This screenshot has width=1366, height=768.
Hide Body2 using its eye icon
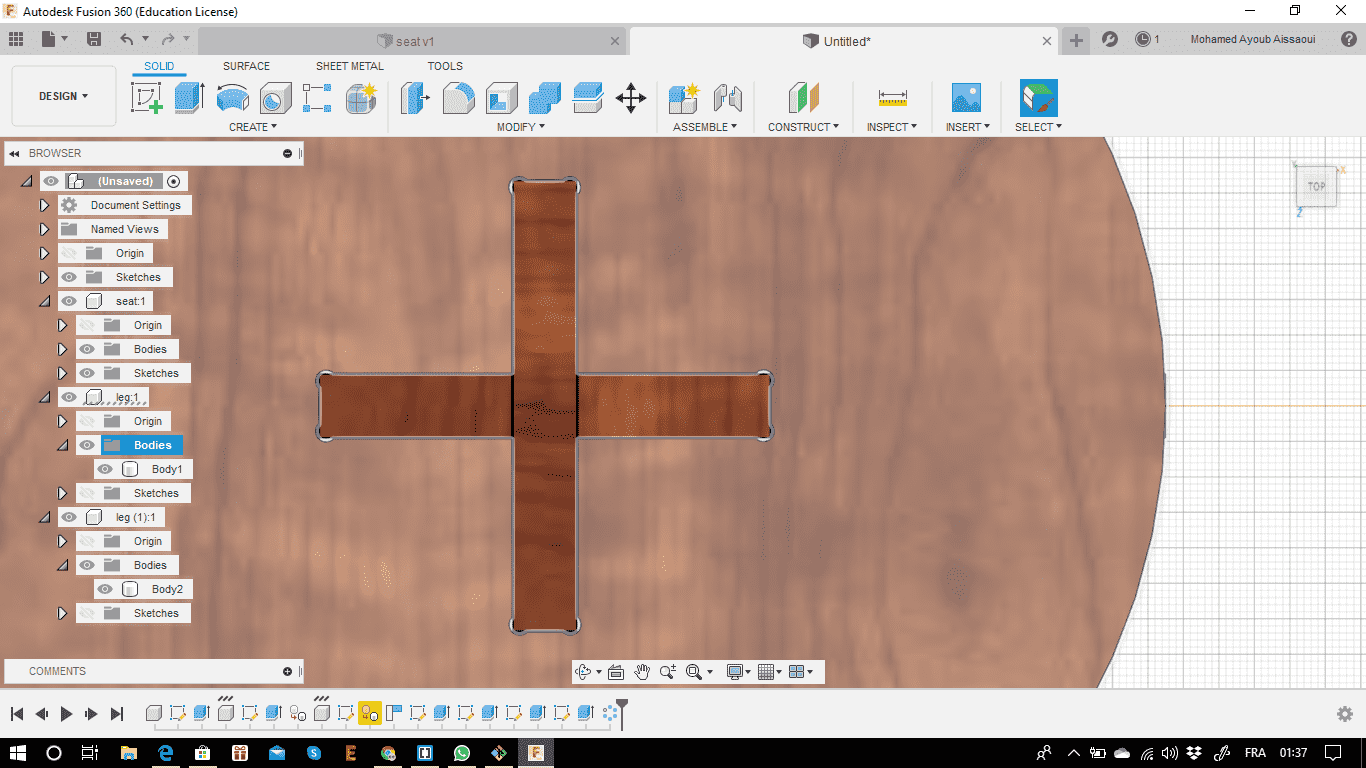pyautogui.click(x=105, y=589)
